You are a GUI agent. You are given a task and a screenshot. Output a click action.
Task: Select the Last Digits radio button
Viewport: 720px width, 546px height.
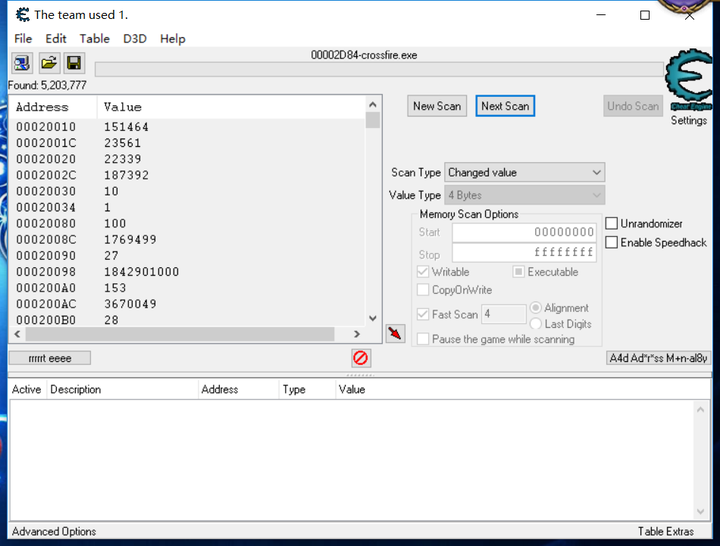tap(535, 324)
